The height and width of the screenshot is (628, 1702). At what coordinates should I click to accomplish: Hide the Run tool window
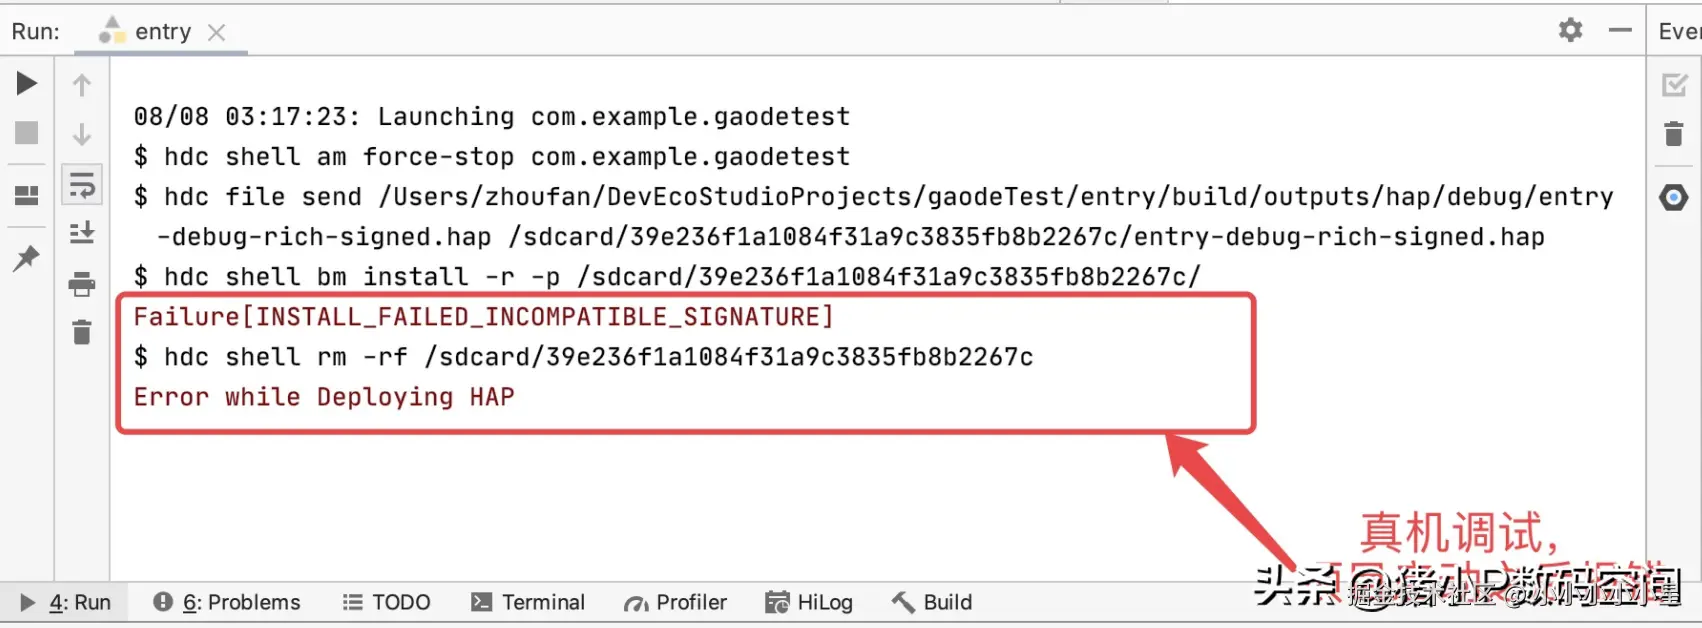(1620, 30)
